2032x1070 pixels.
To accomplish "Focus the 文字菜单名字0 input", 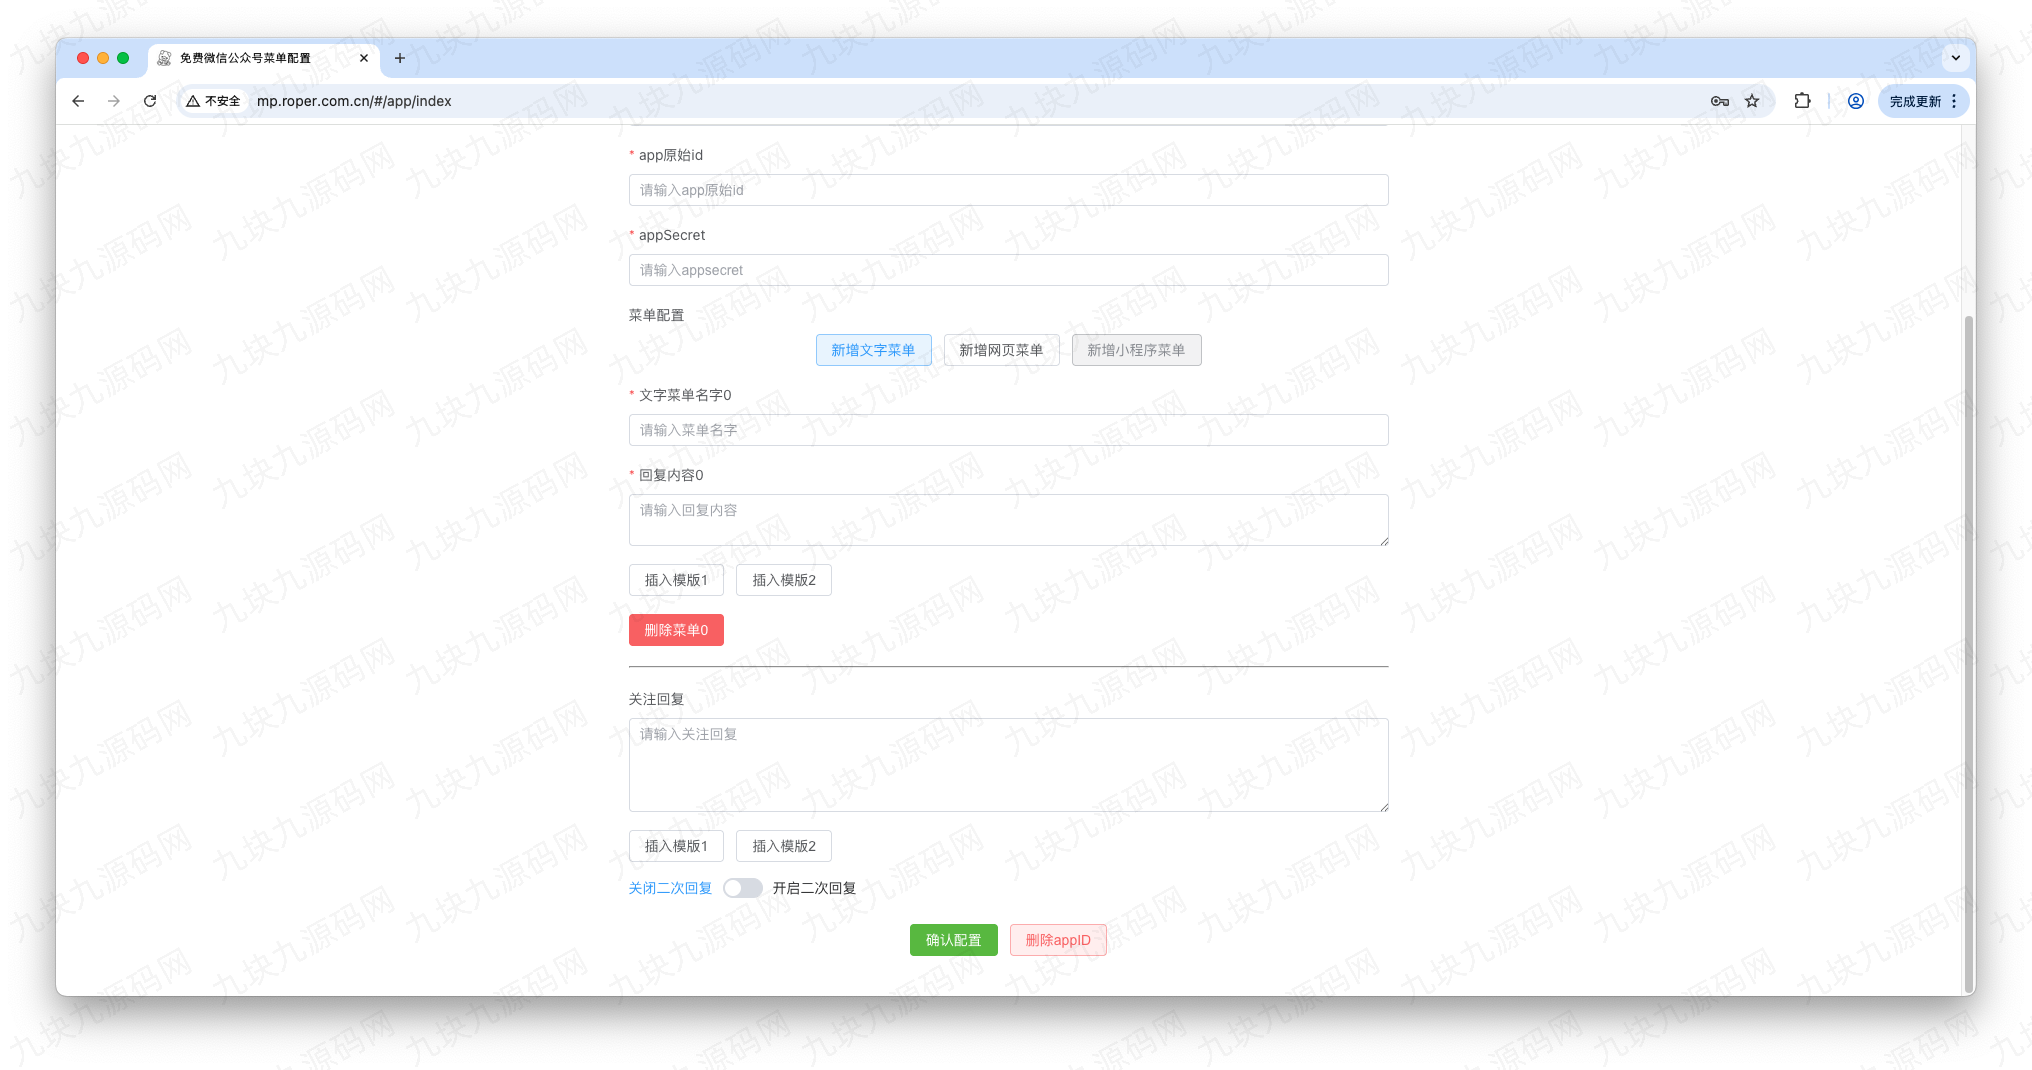I will pyautogui.click(x=1008, y=430).
